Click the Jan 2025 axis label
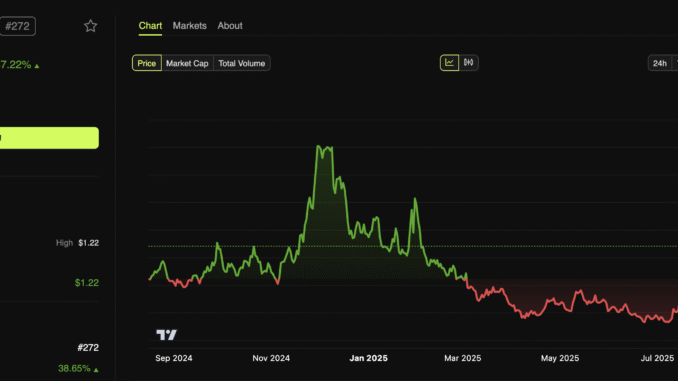Screen dimensions: 678x381 coord(368,358)
